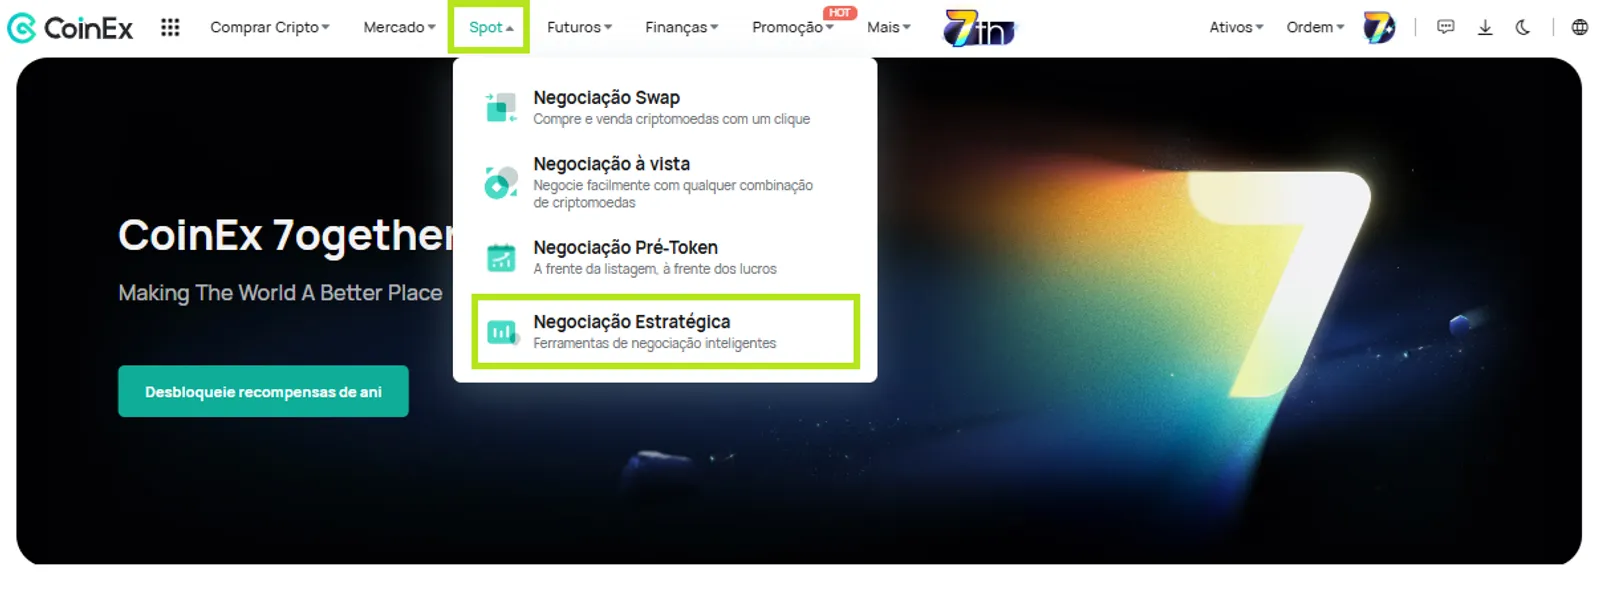Viewport: 1600px width, 597px height.
Task: Click 'Compre e venda criptomoedas com um clique'
Action: 671,120
